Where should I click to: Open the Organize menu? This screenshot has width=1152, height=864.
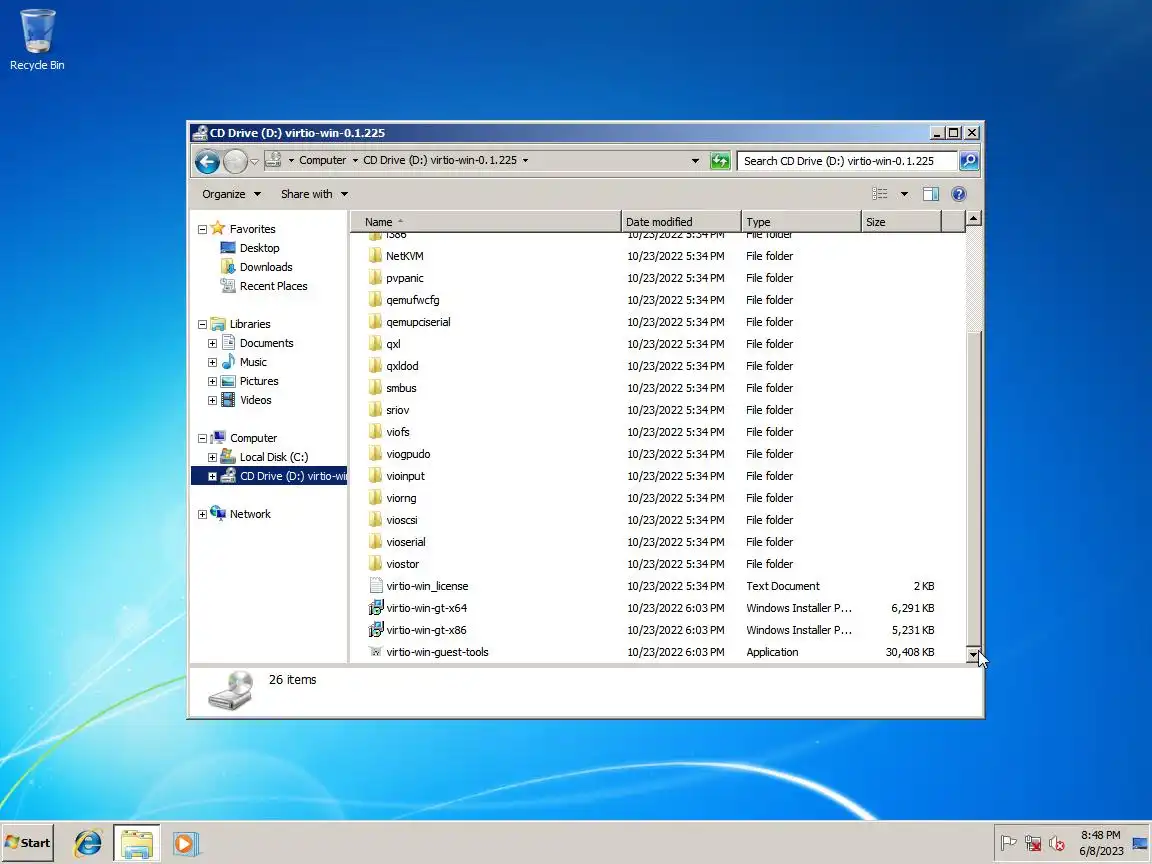pos(231,194)
